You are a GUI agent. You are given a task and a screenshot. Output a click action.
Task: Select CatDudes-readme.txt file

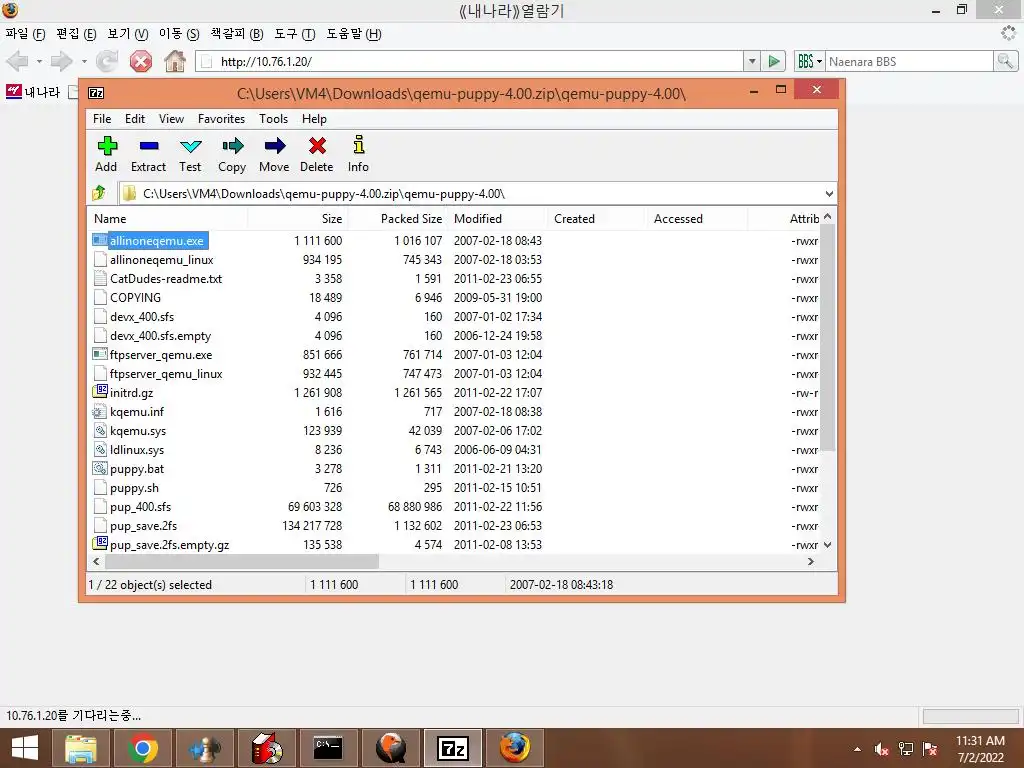click(166, 279)
